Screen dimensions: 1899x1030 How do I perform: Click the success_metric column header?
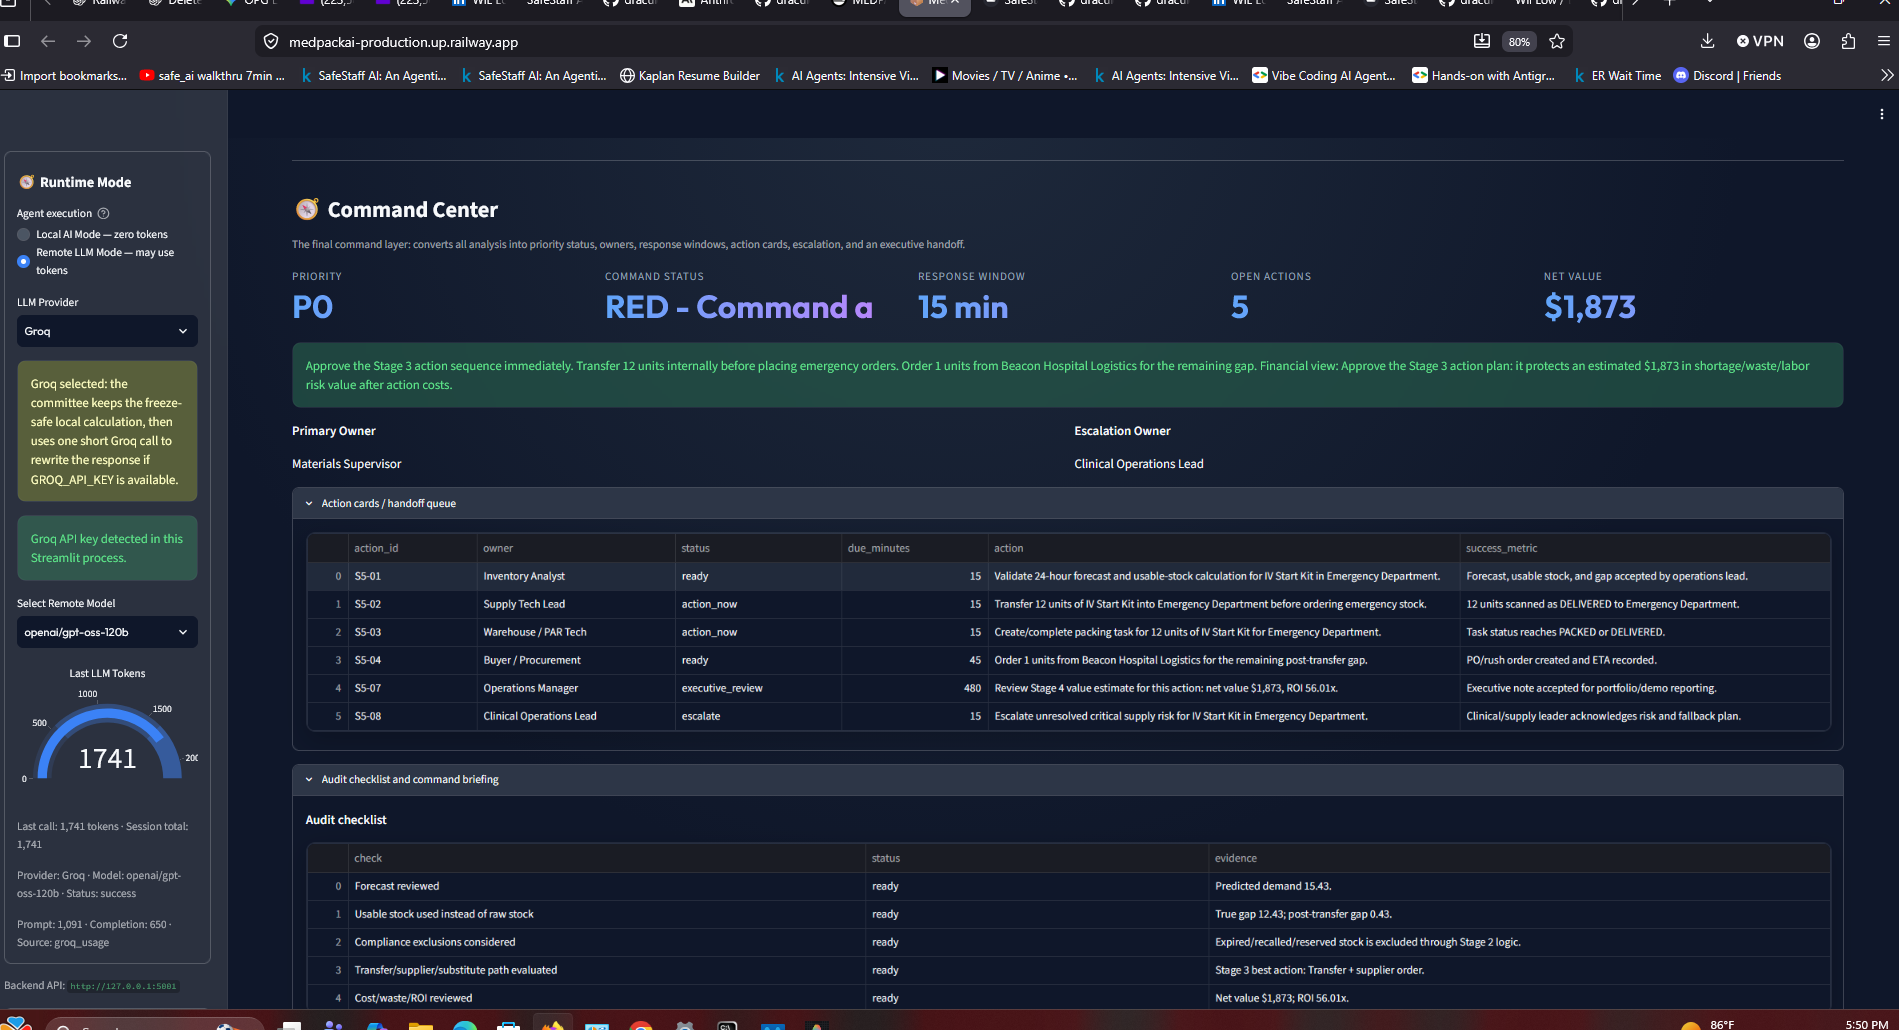[1644, 548]
